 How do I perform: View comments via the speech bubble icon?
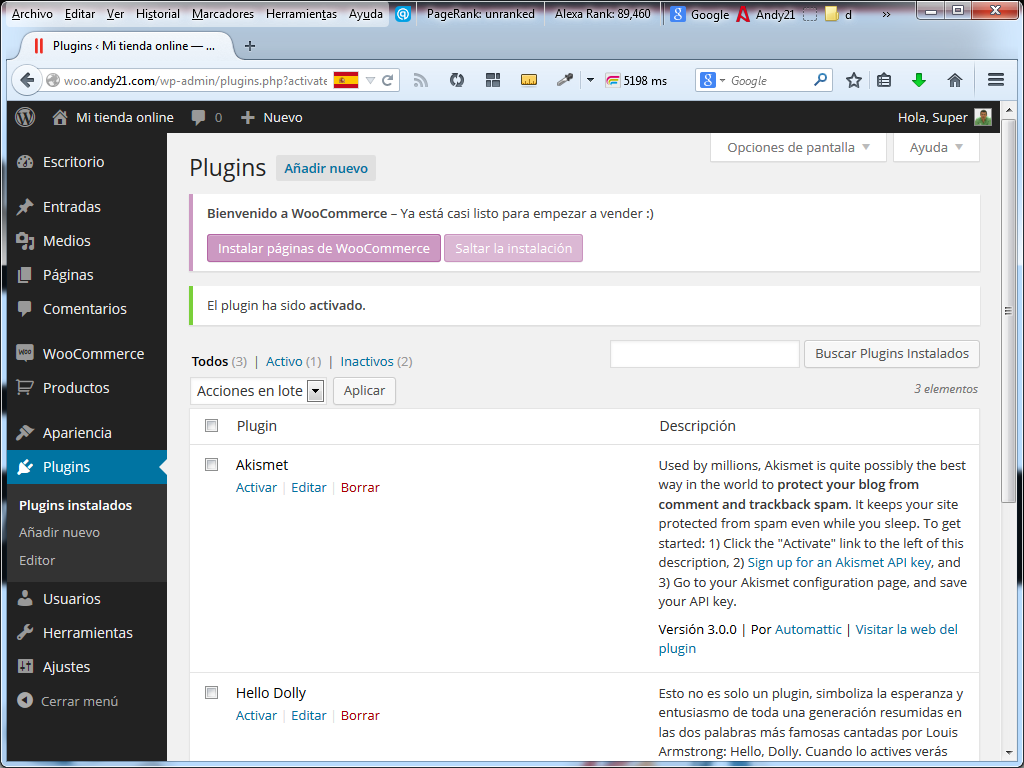(199, 118)
